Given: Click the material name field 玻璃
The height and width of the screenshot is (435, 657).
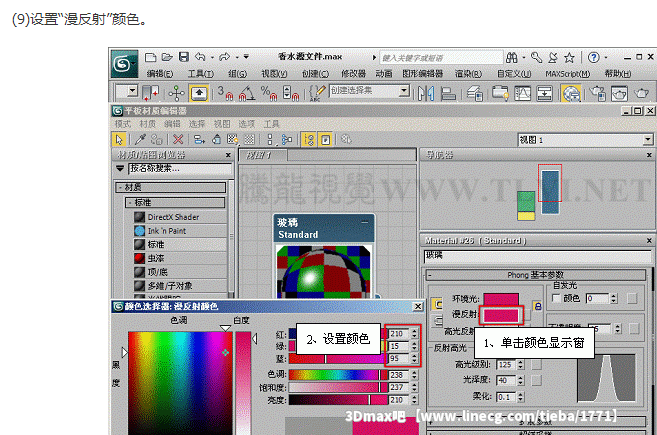Looking at the screenshot, I should [538, 256].
